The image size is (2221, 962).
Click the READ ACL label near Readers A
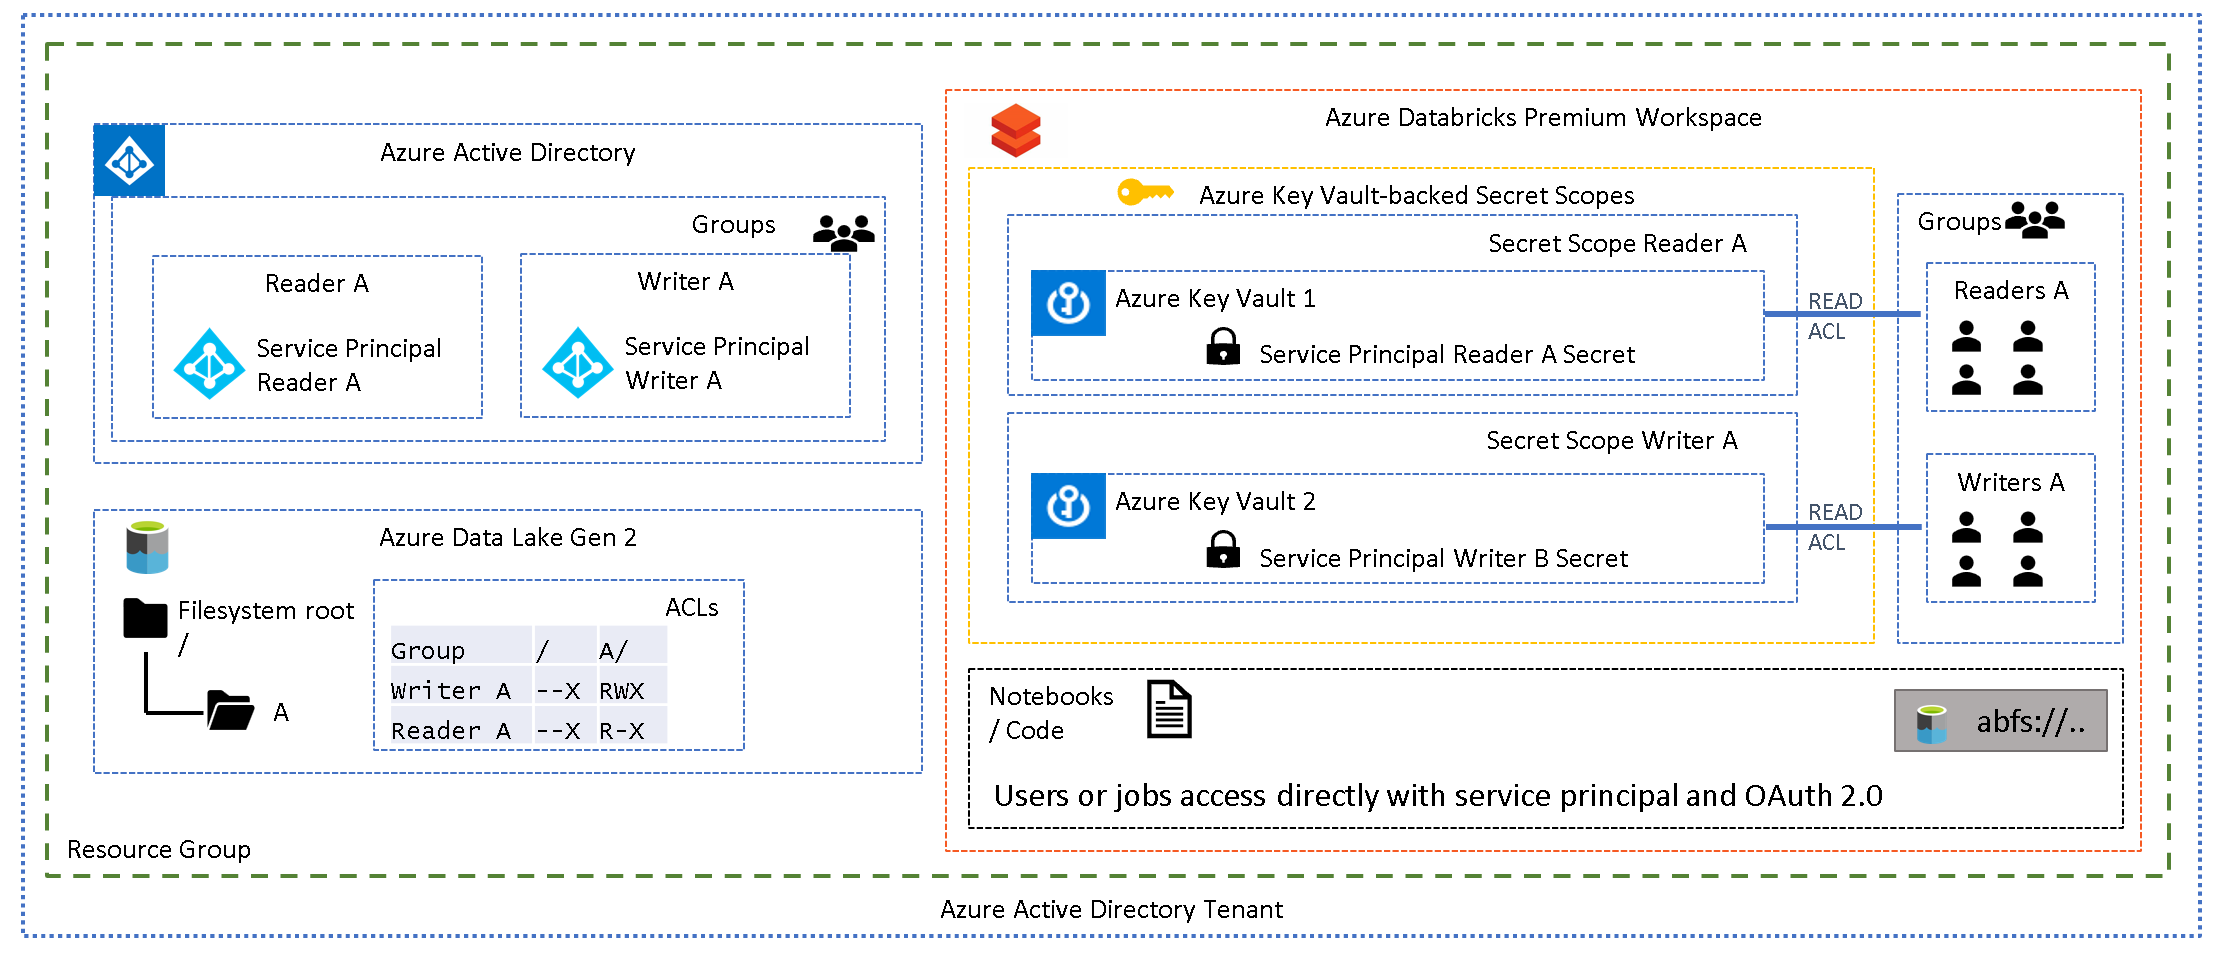[1834, 315]
